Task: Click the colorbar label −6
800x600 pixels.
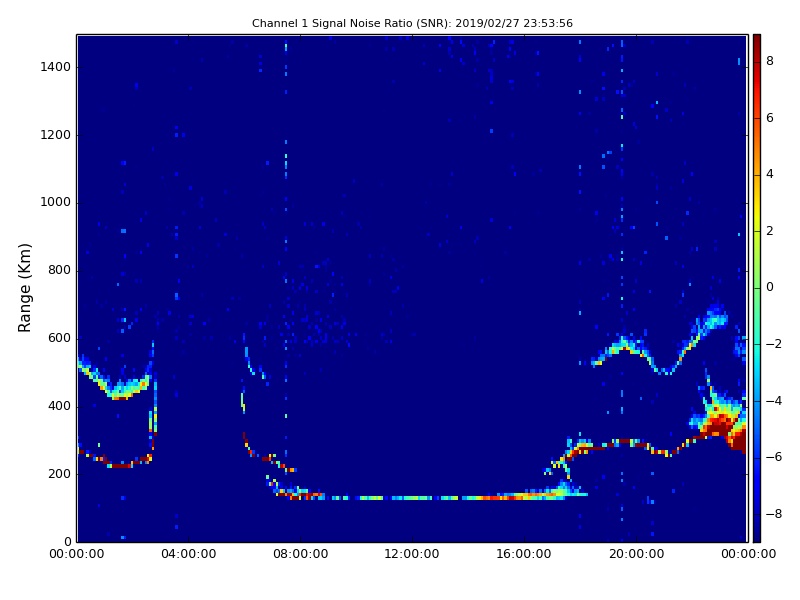Action: [x=774, y=457]
